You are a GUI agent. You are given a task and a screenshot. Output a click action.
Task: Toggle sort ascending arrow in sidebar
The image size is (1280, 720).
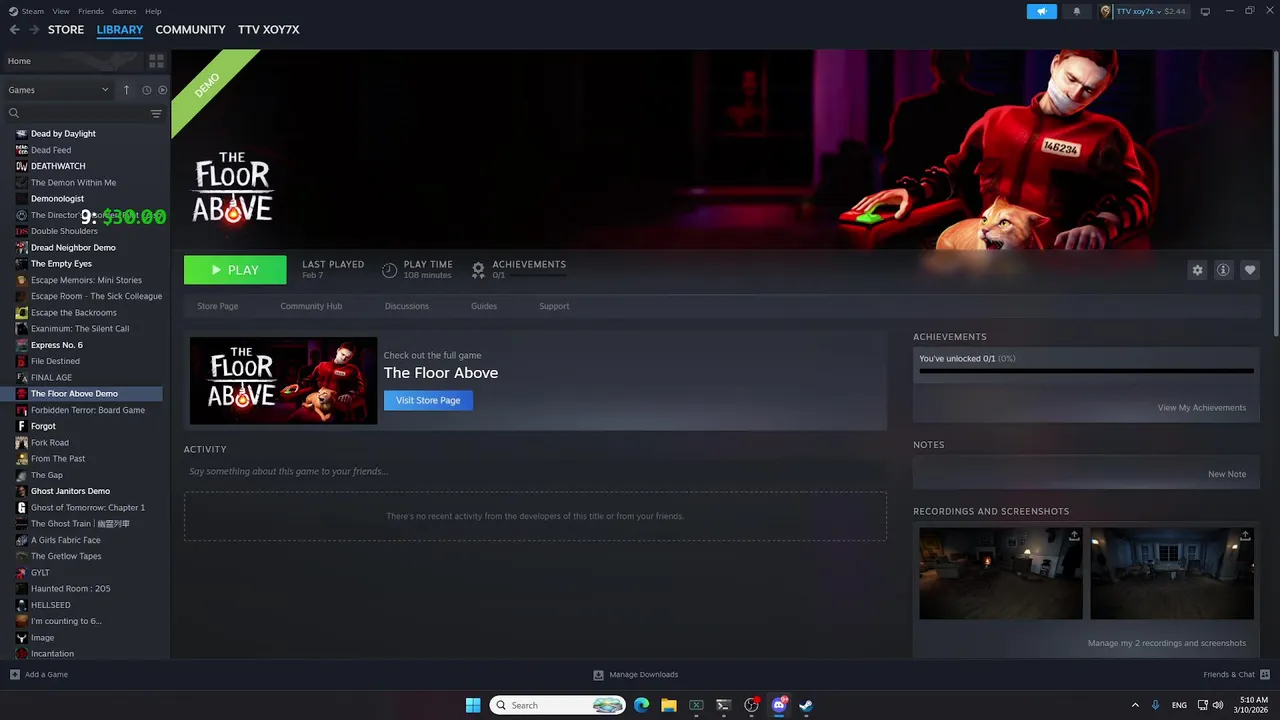click(126, 90)
